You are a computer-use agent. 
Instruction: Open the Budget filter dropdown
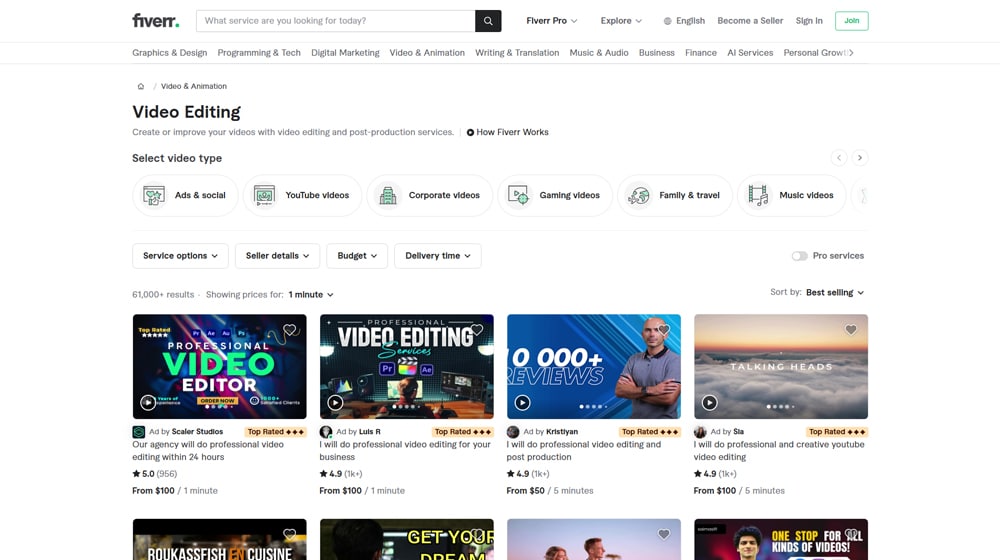(x=357, y=256)
